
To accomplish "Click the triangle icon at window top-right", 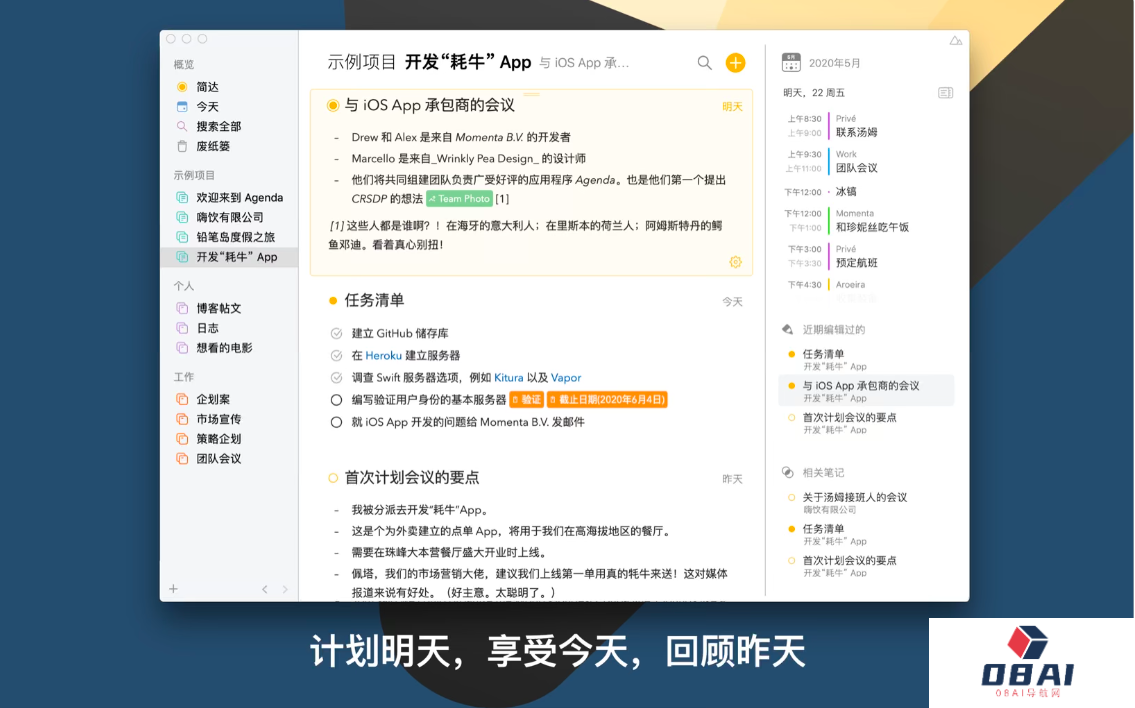I will [955, 41].
